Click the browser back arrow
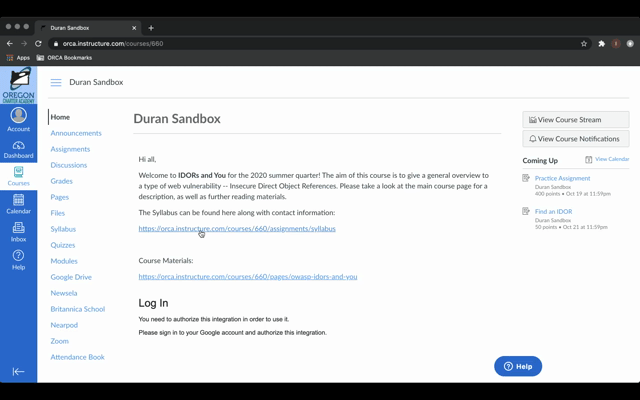 click(10, 44)
